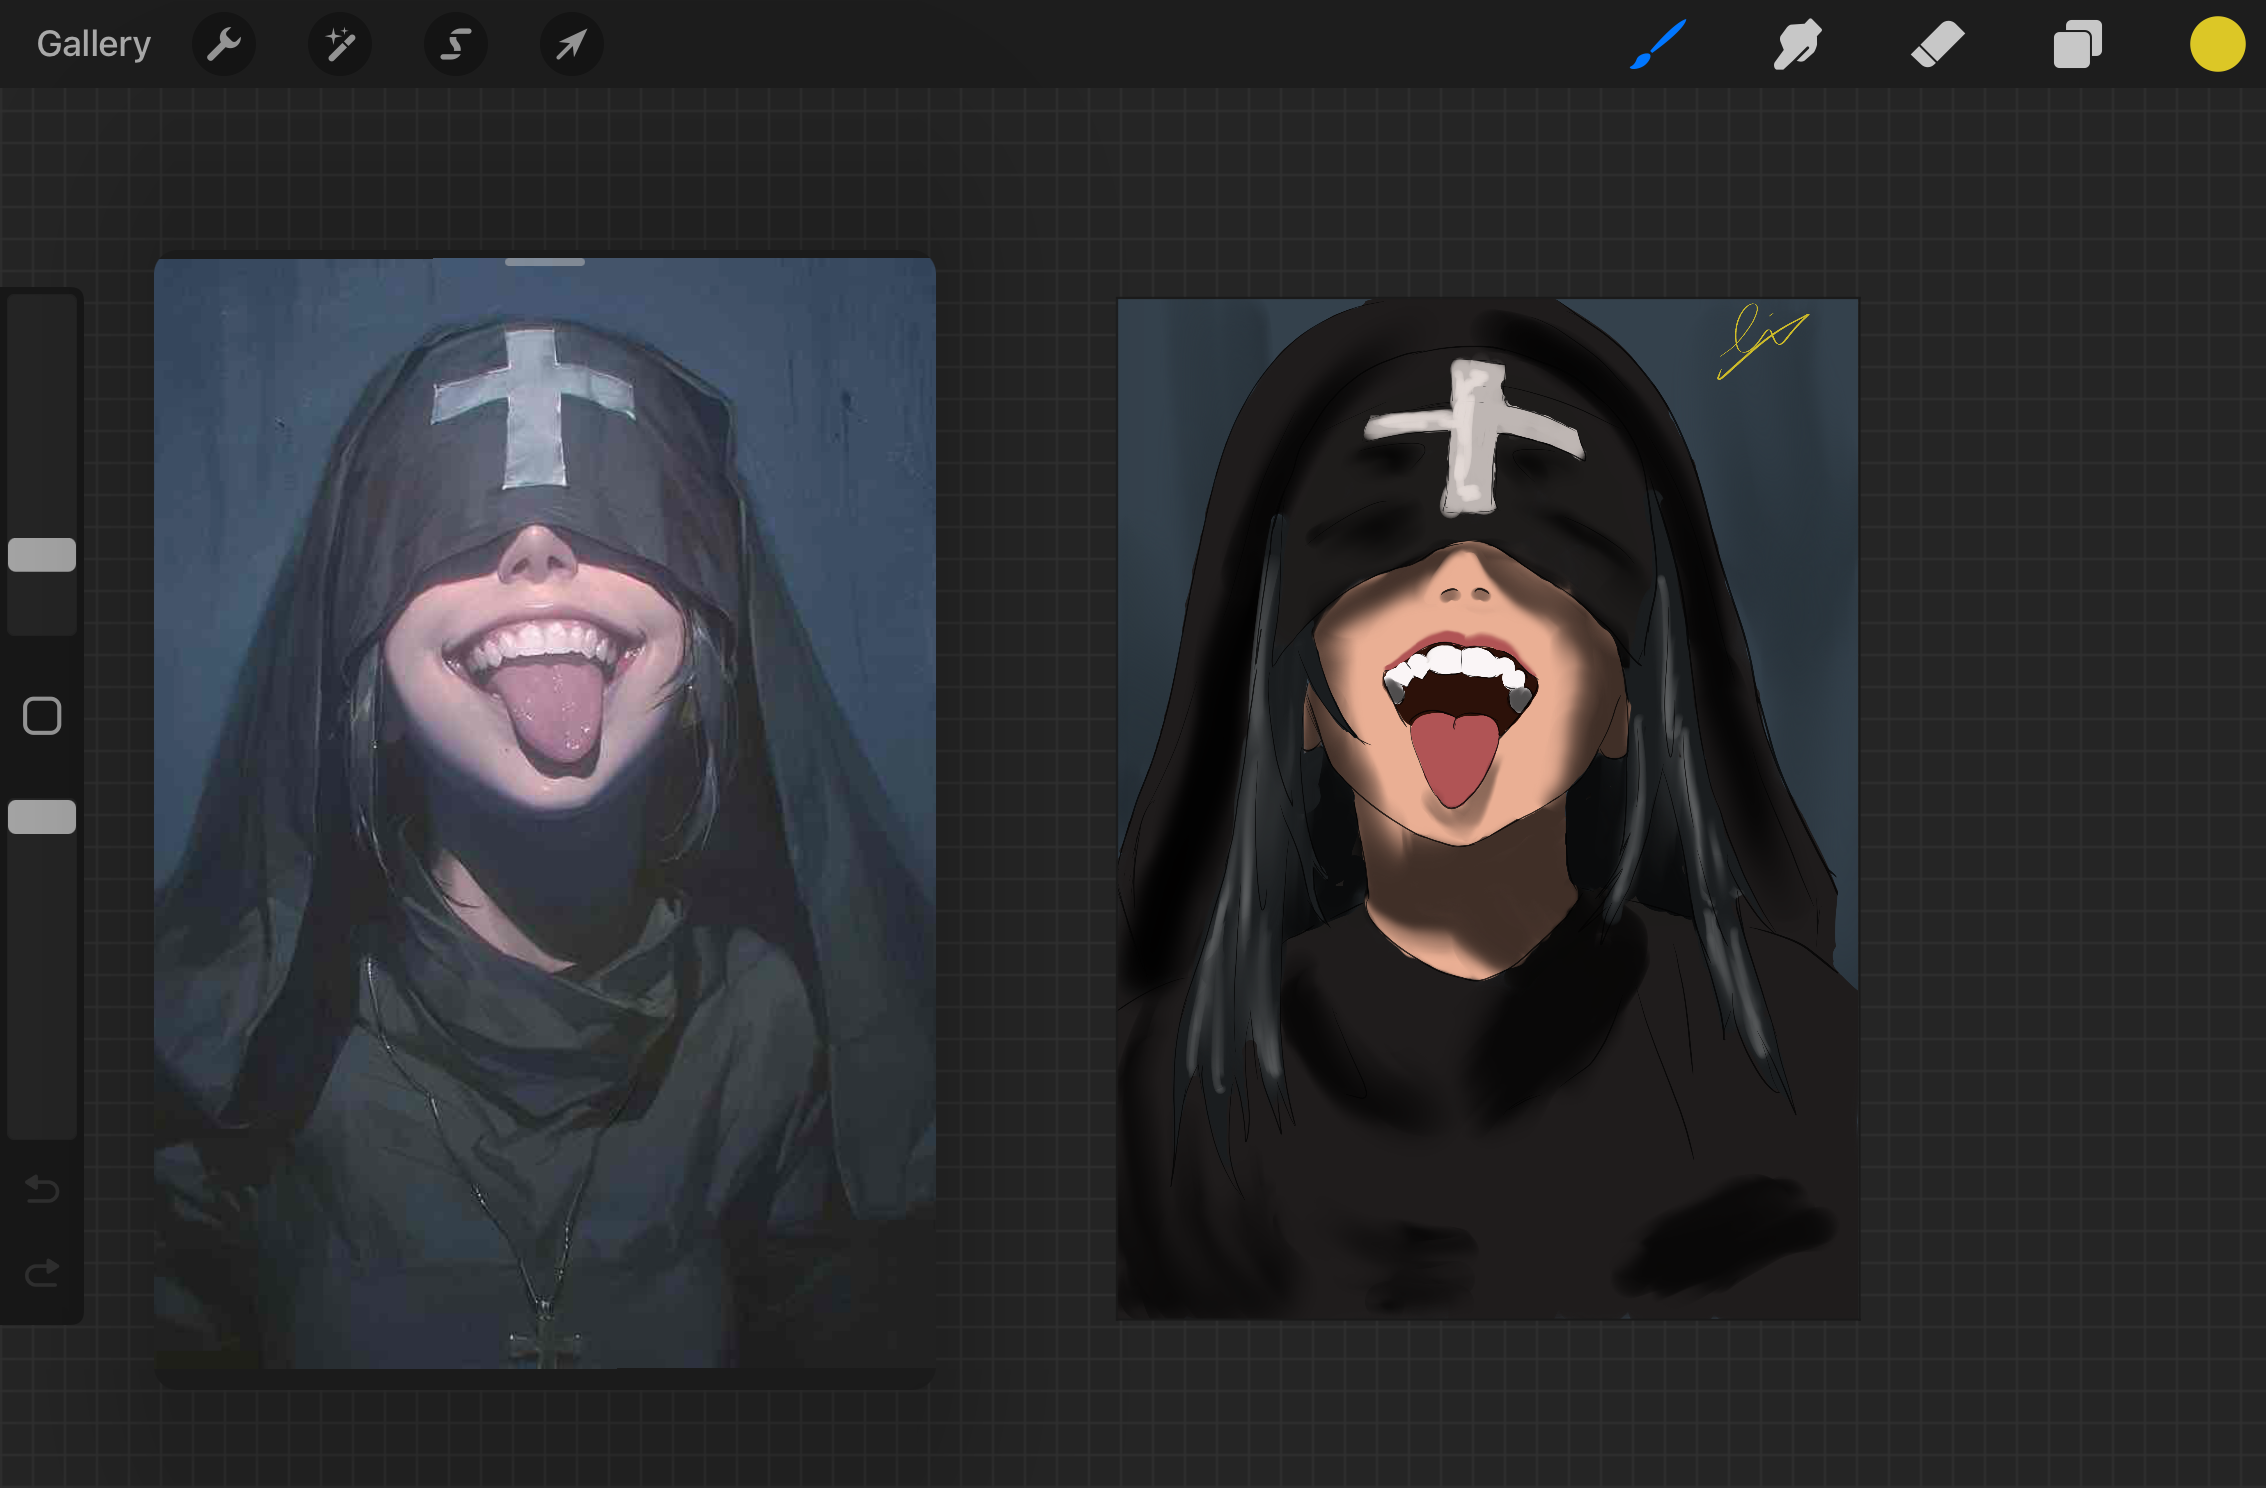Open the Adjustments magic wand menu
Image resolution: width=2266 pixels, height=1488 pixels.
340,44
